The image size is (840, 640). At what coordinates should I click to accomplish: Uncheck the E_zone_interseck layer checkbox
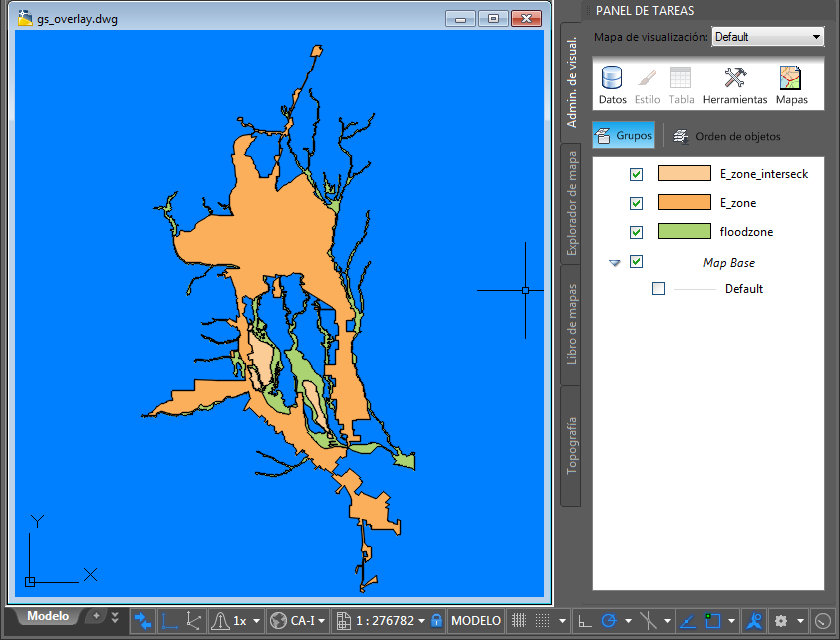tap(636, 174)
